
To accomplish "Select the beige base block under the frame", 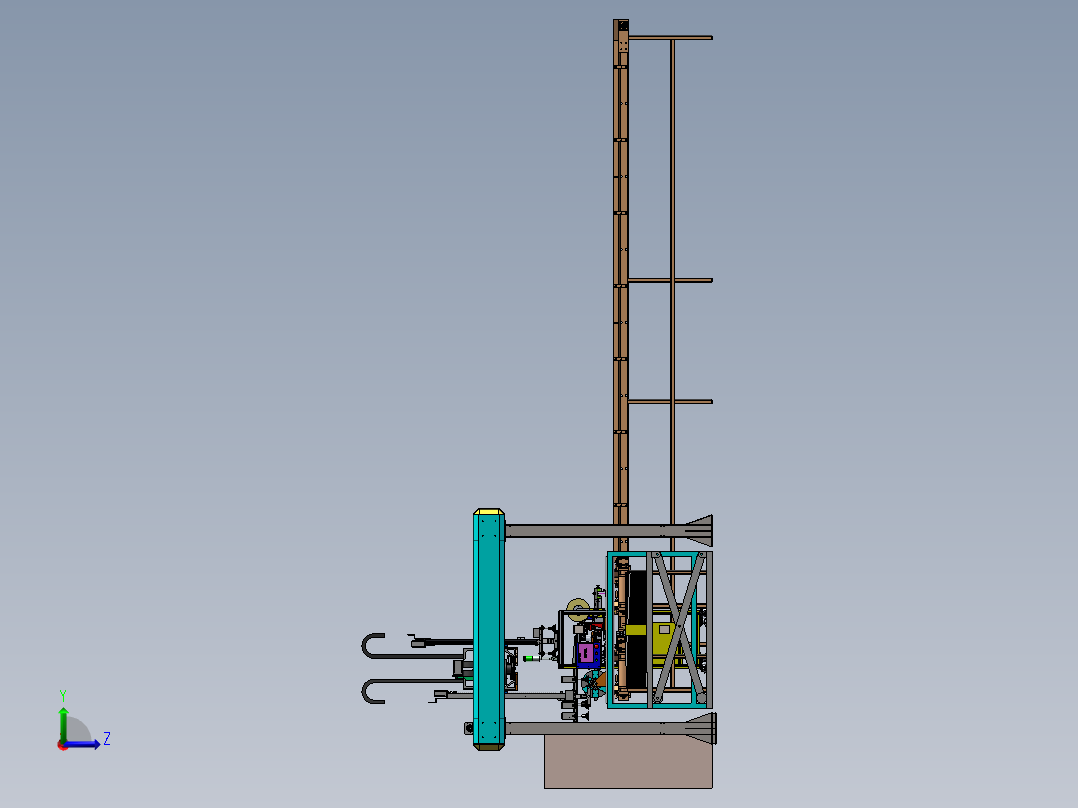I will pyautogui.click(x=628, y=761).
